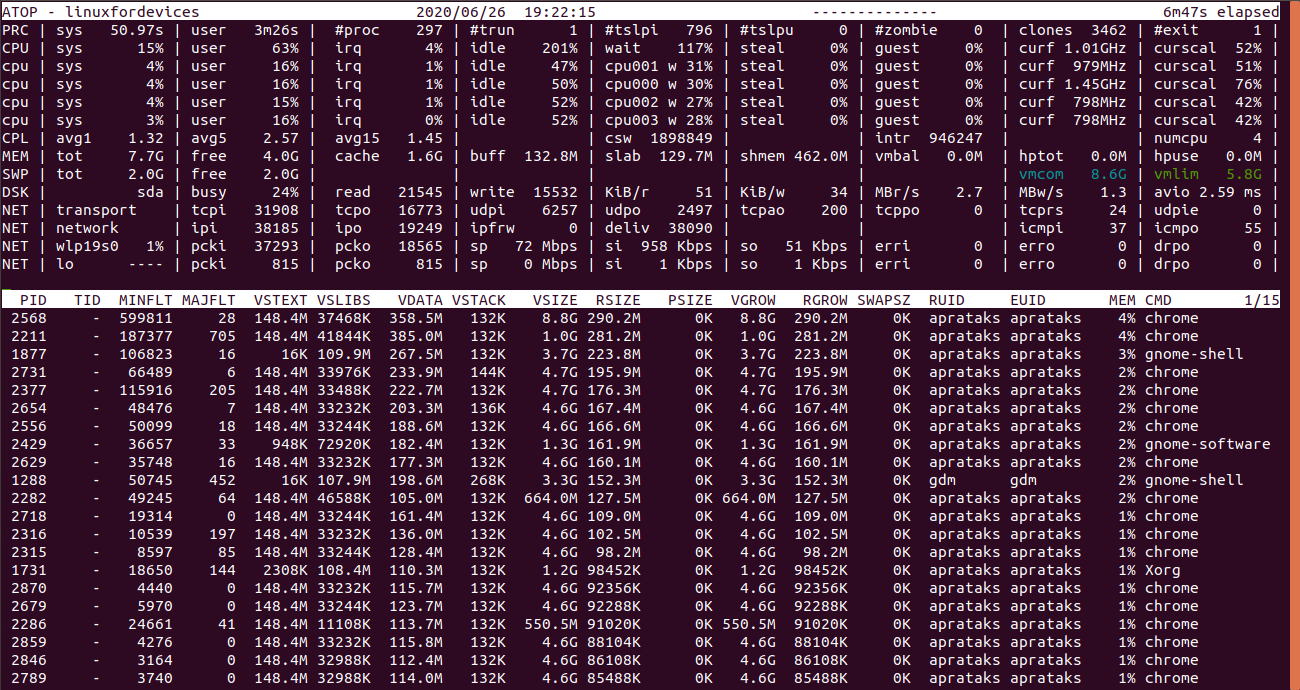Screen dimensions: 1300x690
Task: Select process row with PID 2429
Action: coord(640,444)
